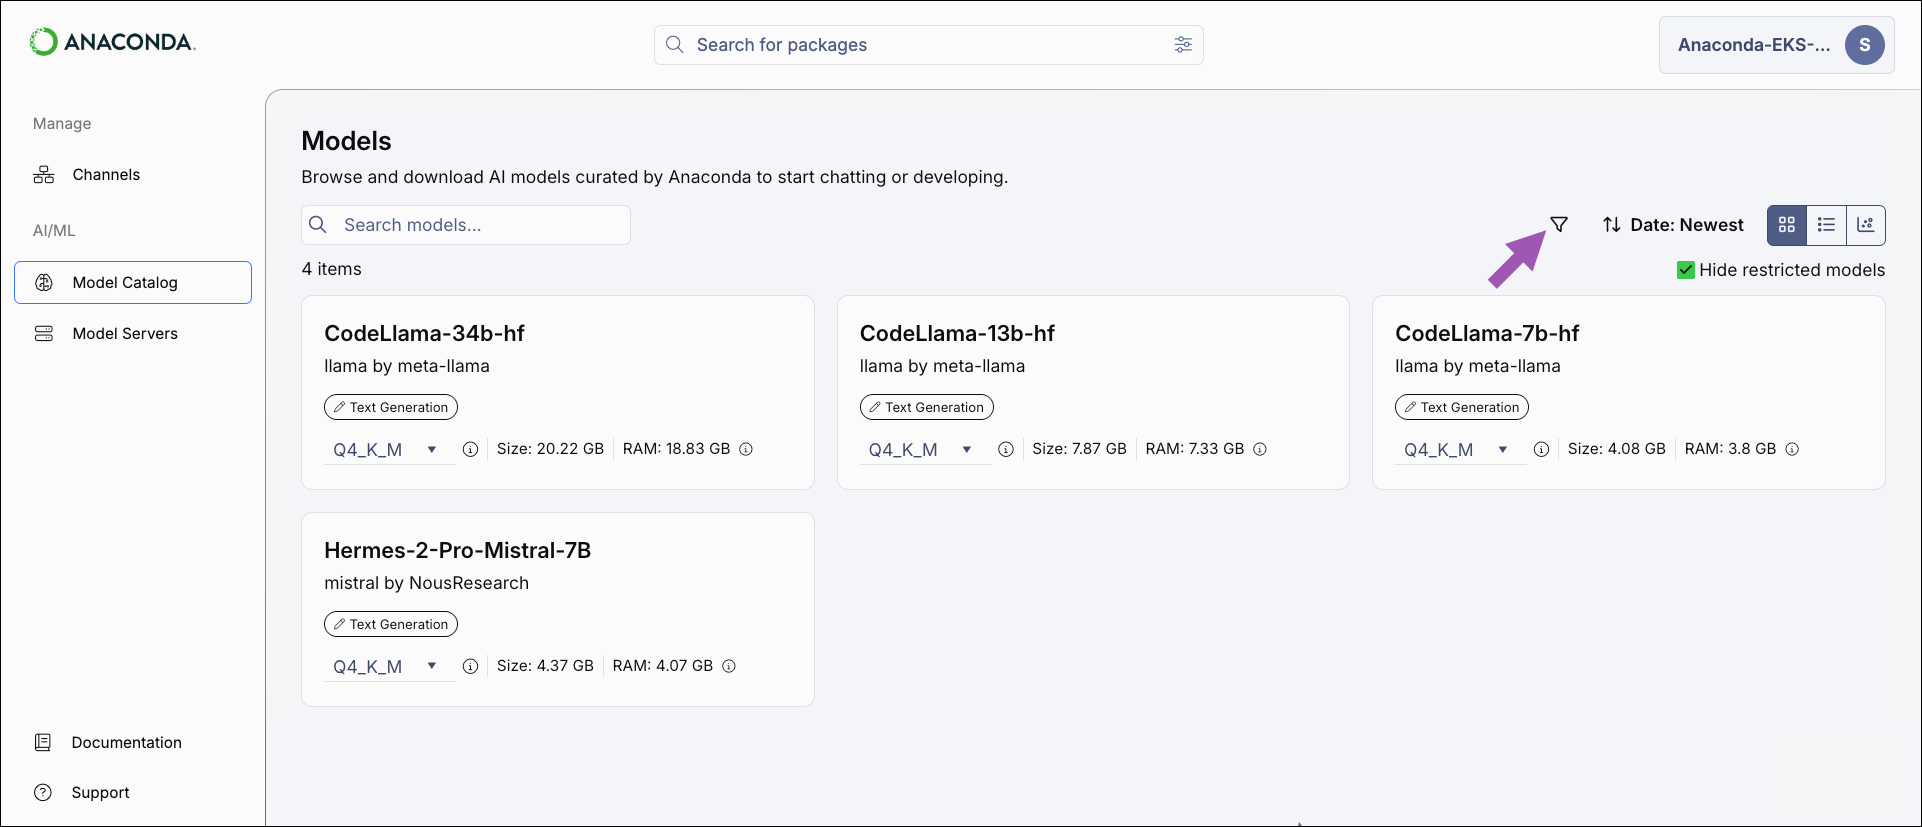Click RAM info icon on CodeLlama-13b-hf
The image size is (1922, 827).
coord(1260,449)
